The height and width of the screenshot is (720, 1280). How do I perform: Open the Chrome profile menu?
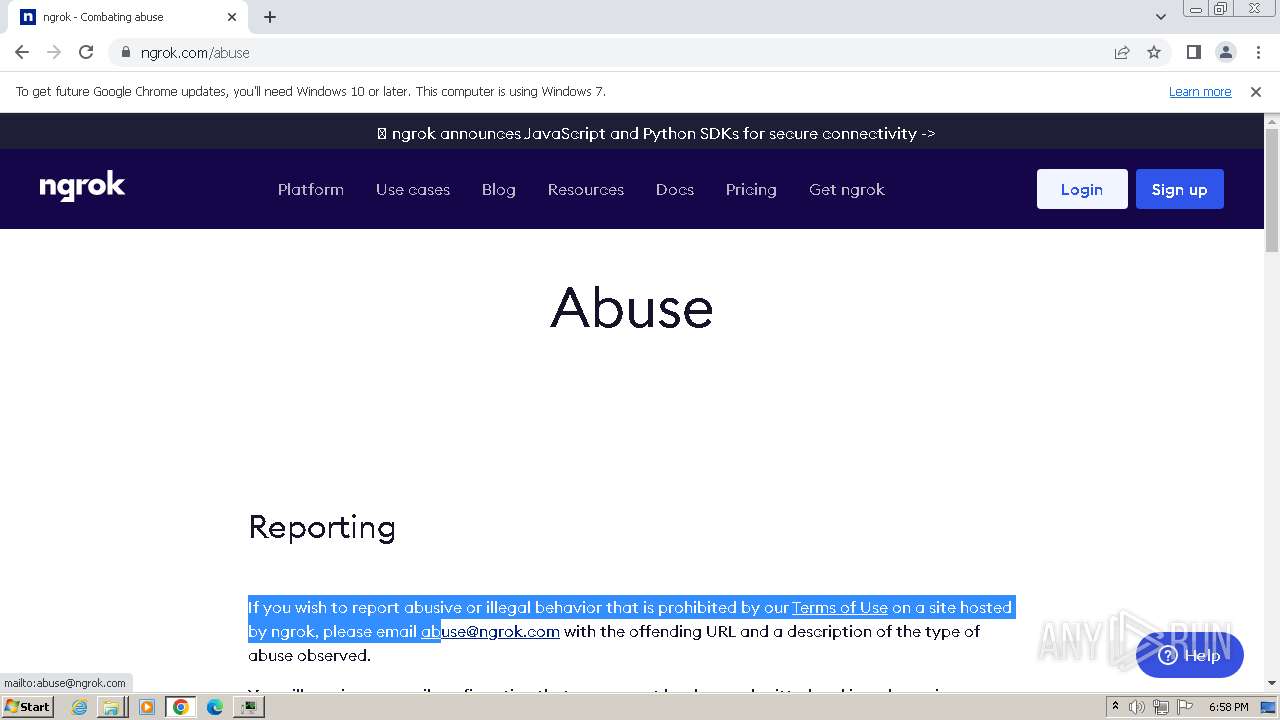[1226, 52]
